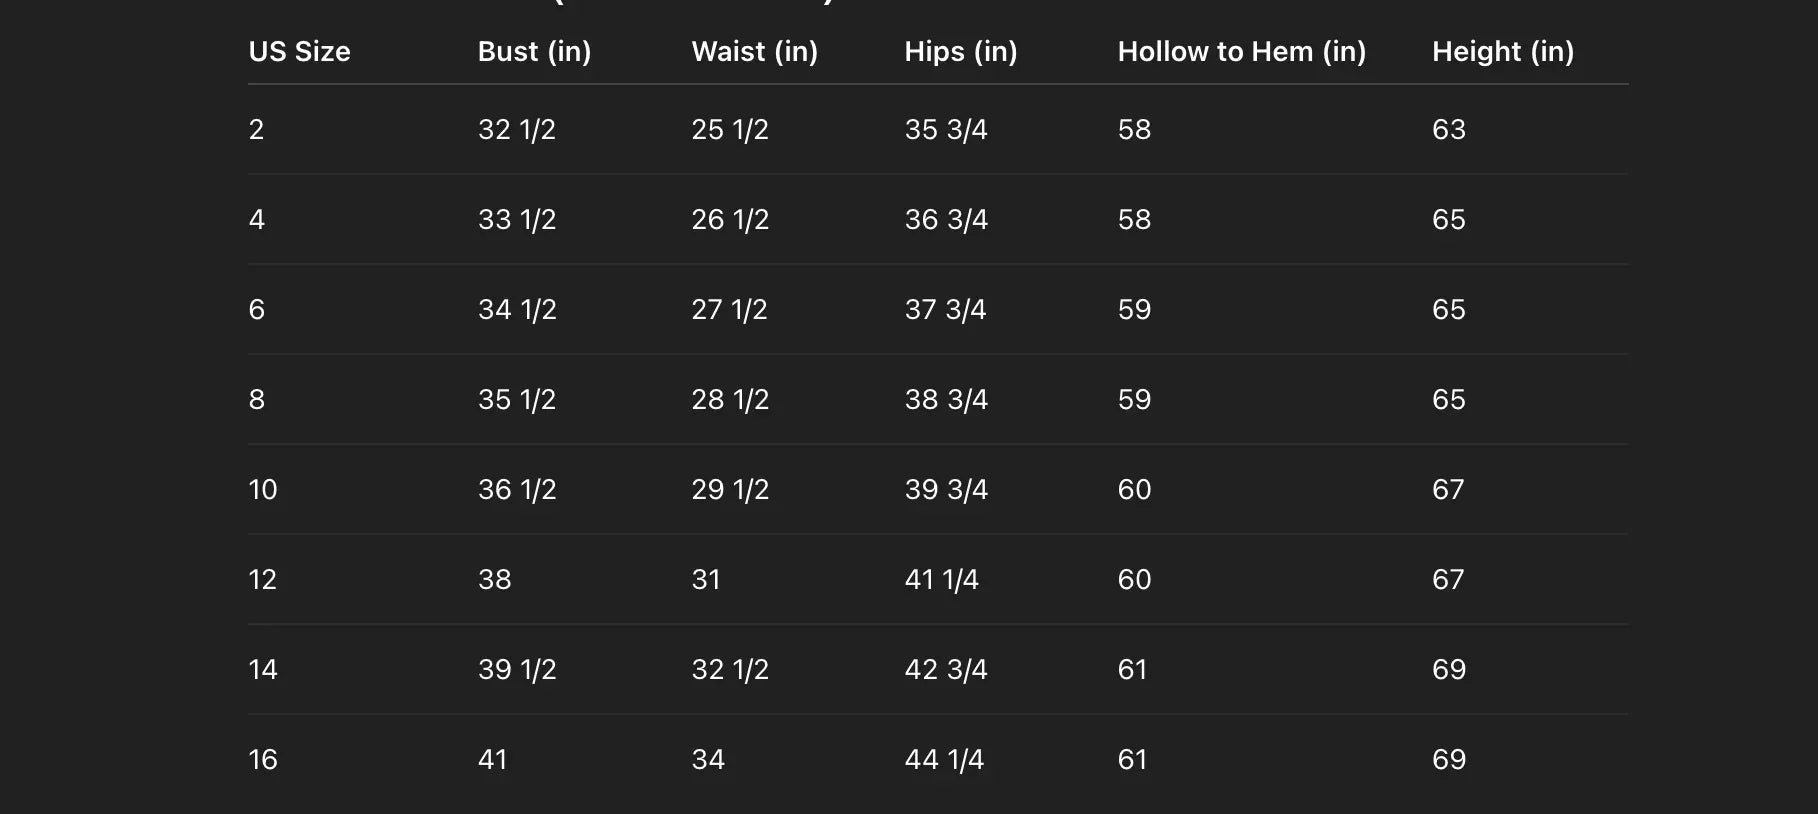1818x814 pixels.
Task: Click the bust value 38 for size 12
Action: coord(494,580)
